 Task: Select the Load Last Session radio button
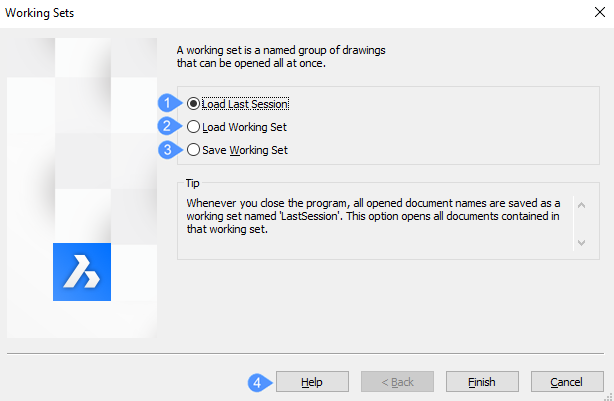click(x=194, y=103)
